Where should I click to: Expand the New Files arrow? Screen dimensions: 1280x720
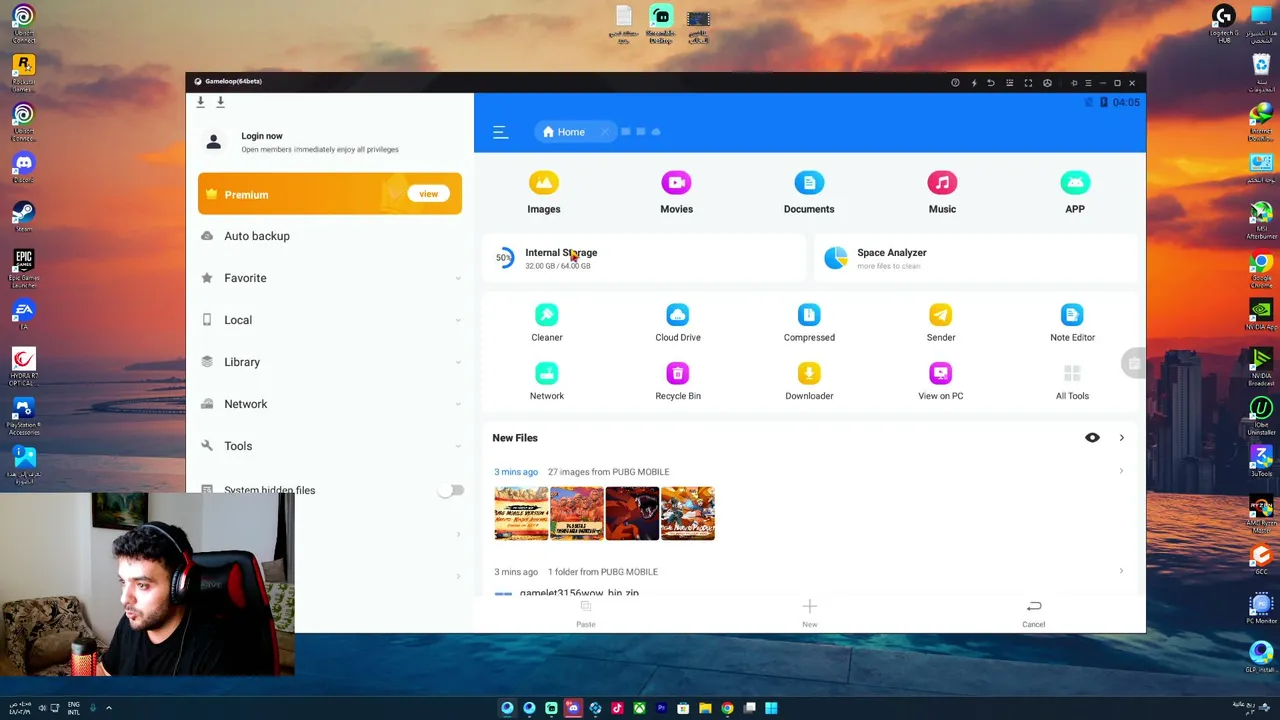pyautogui.click(x=1121, y=438)
